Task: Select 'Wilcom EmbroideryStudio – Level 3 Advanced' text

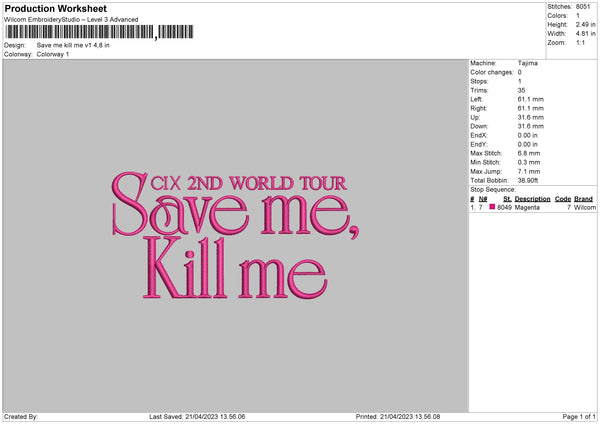Action: tap(71, 20)
